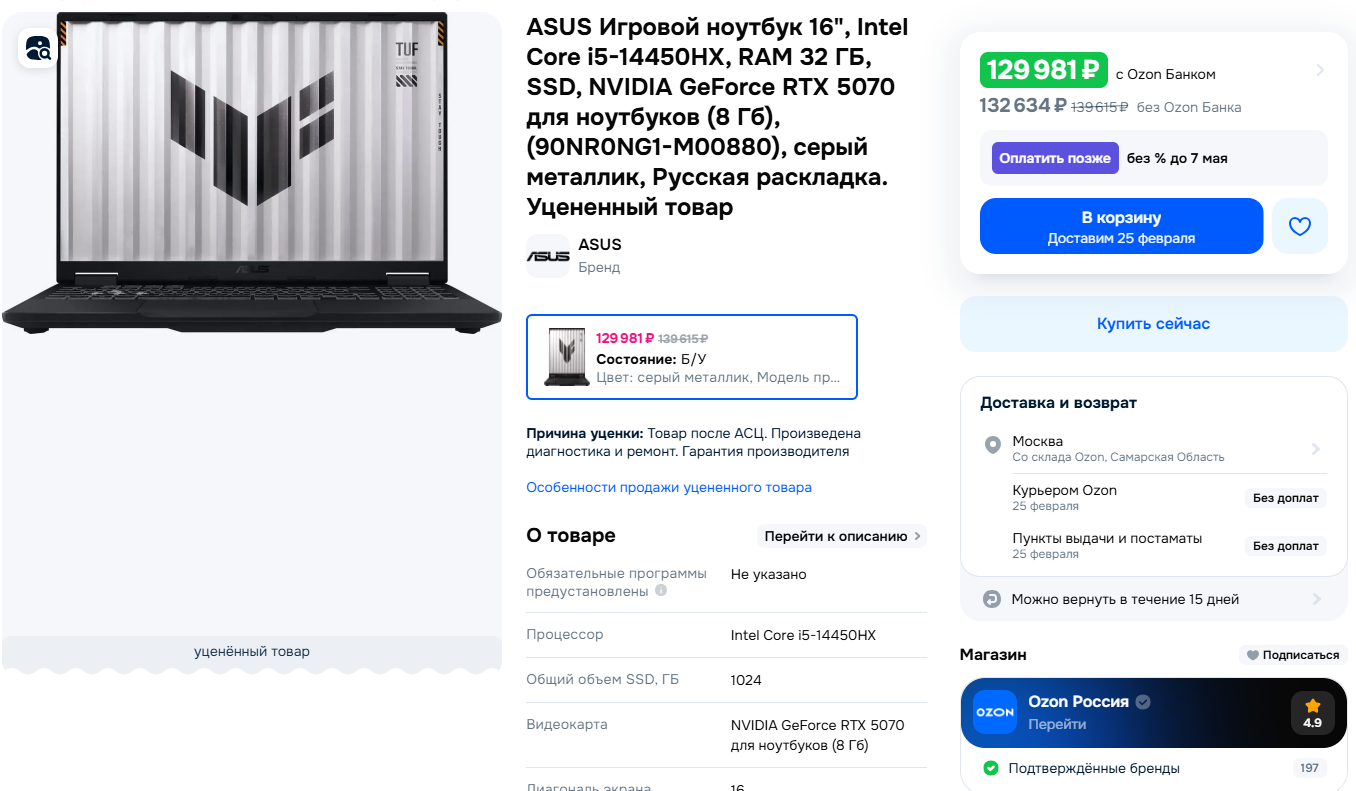Click the verified checkmark by Ozon Россия
The width and height of the screenshot is (1356, 791).
pyautogui.click(x=1143, y=702)
